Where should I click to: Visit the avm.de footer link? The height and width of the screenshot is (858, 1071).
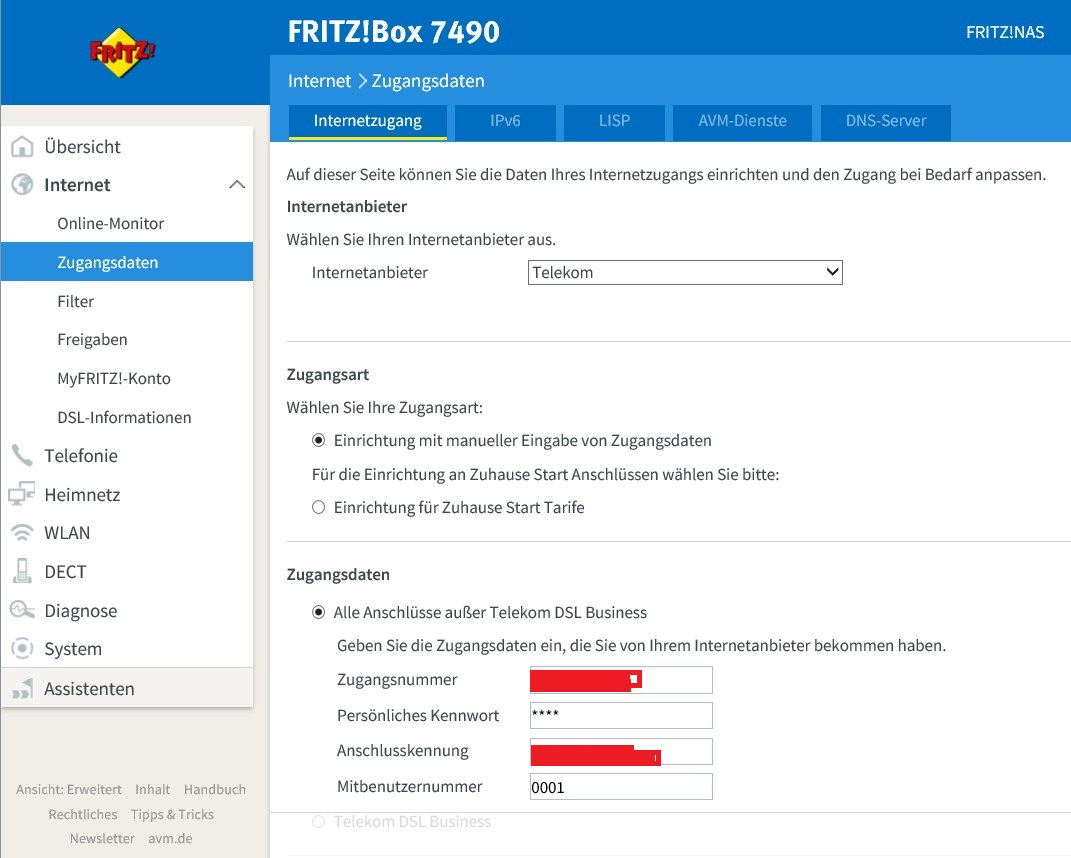(x=170, y=838)
